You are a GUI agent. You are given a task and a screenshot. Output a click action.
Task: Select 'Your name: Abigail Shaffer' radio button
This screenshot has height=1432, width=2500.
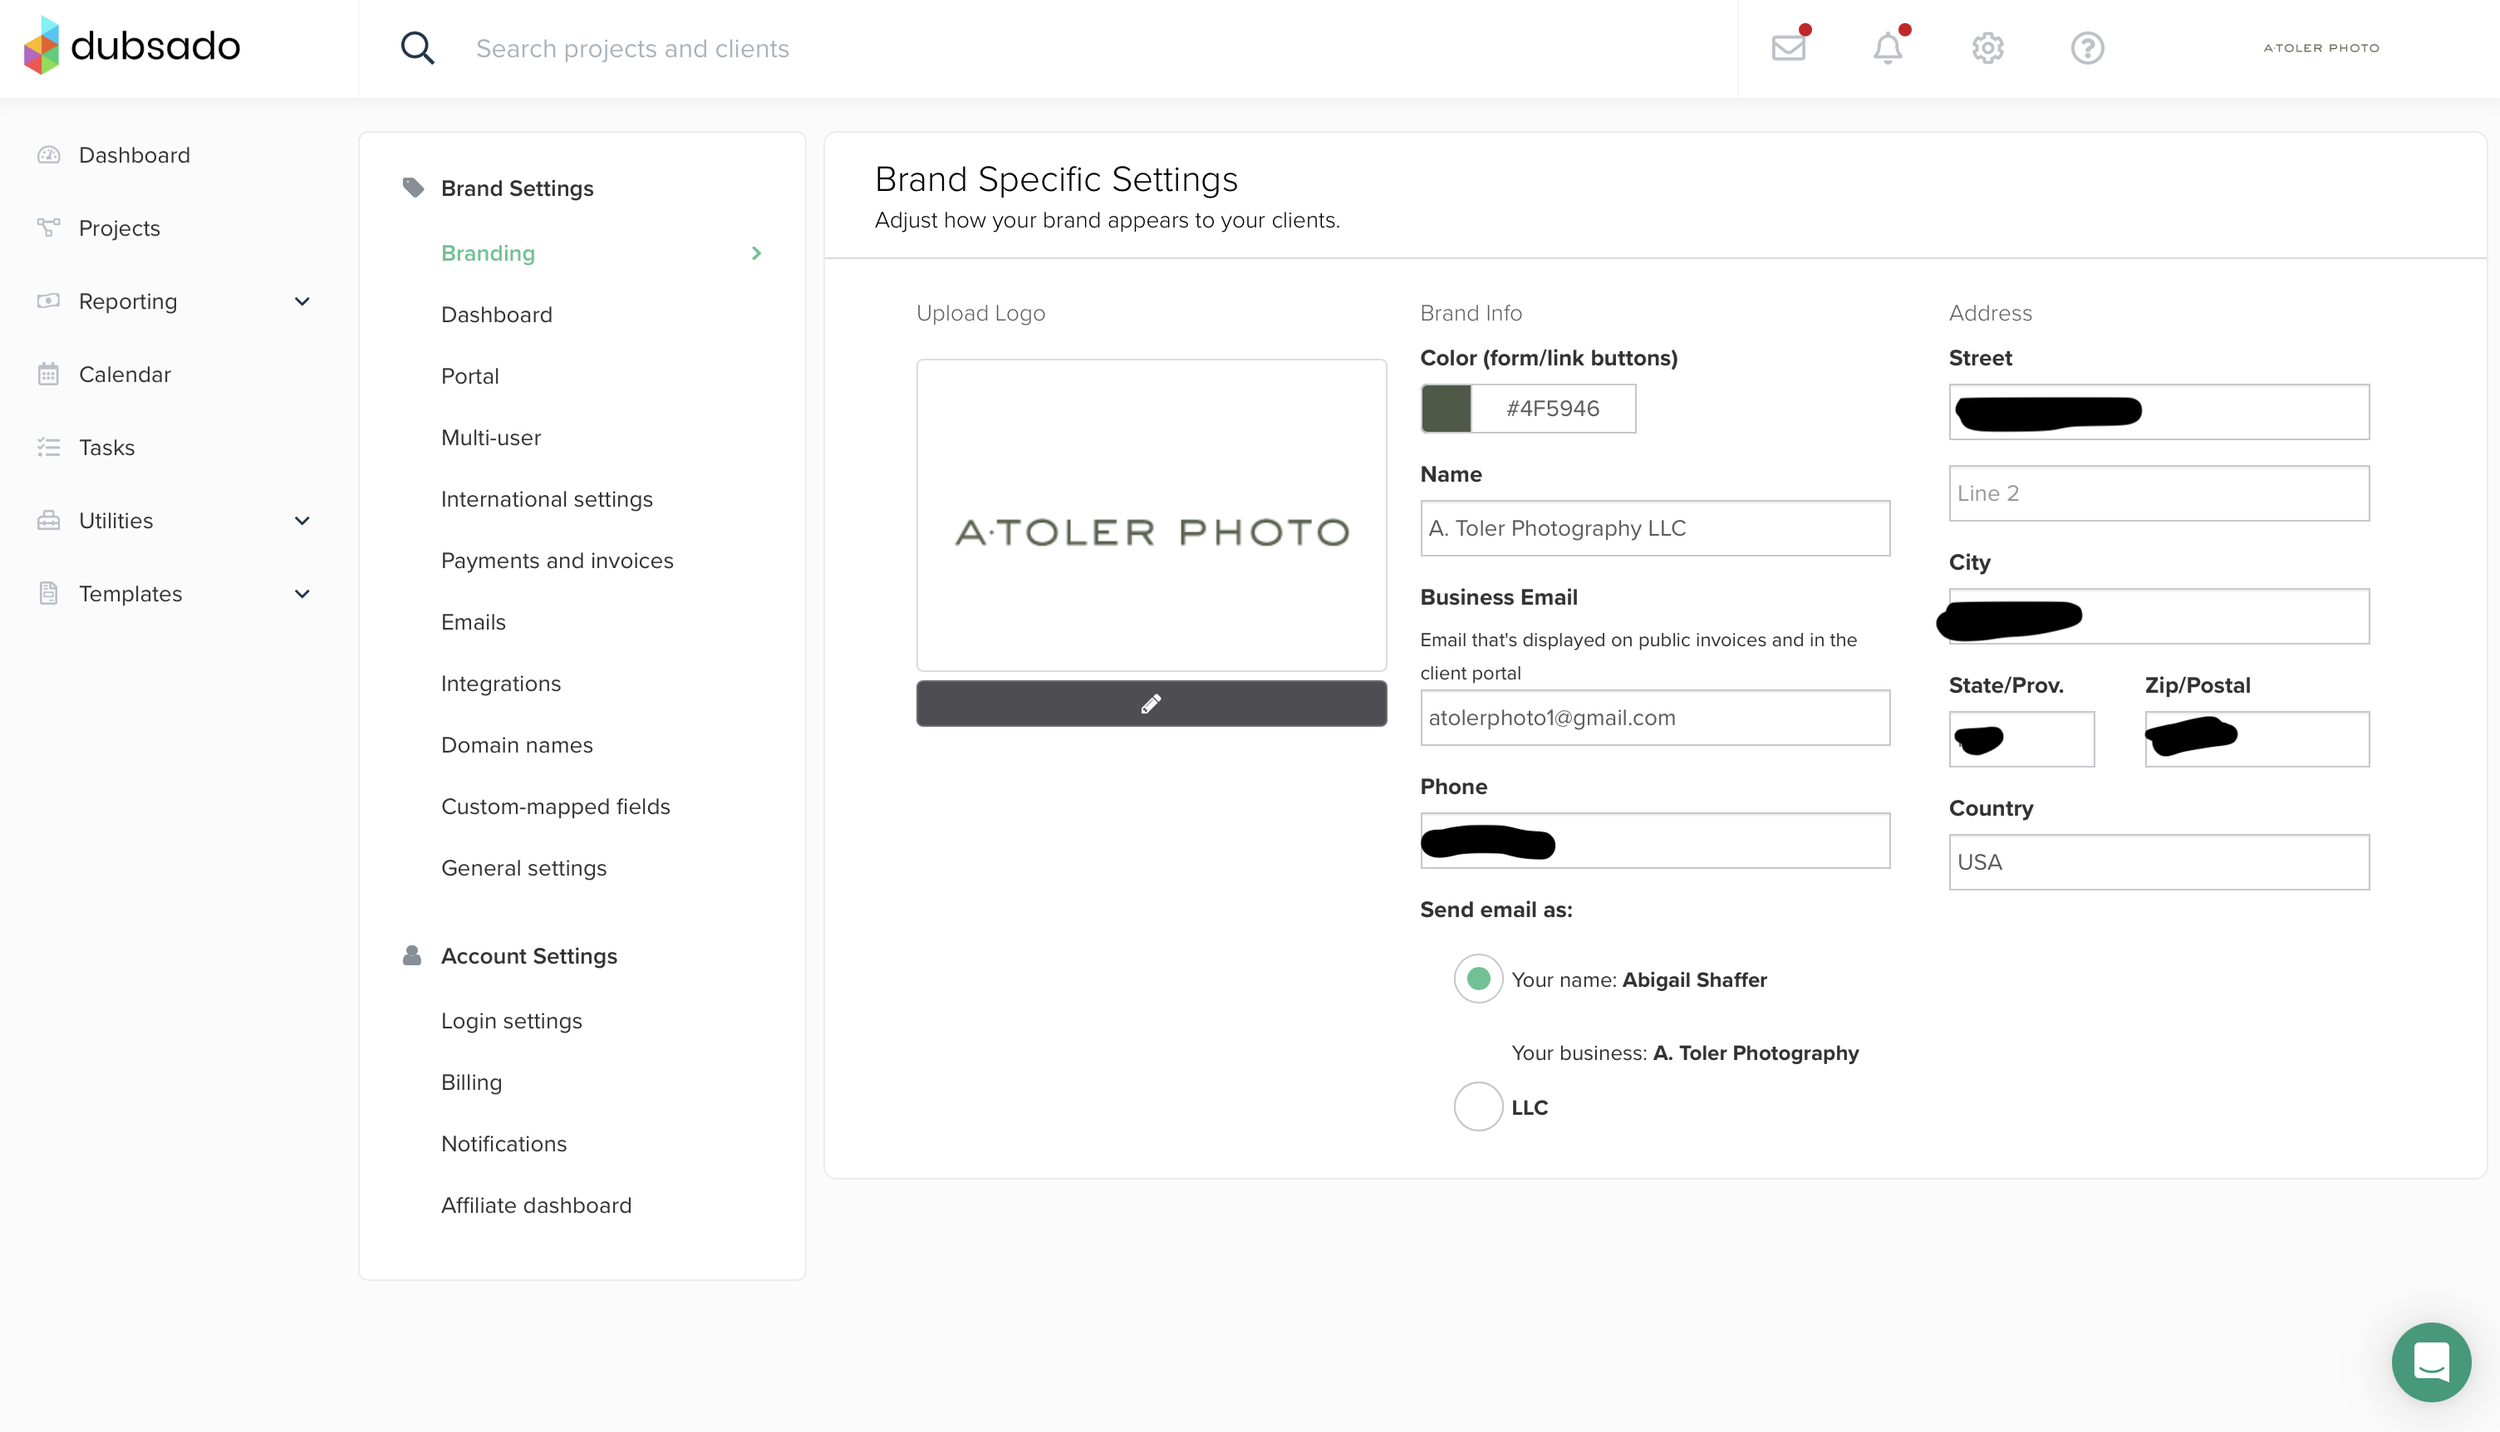pos(1478,979)
